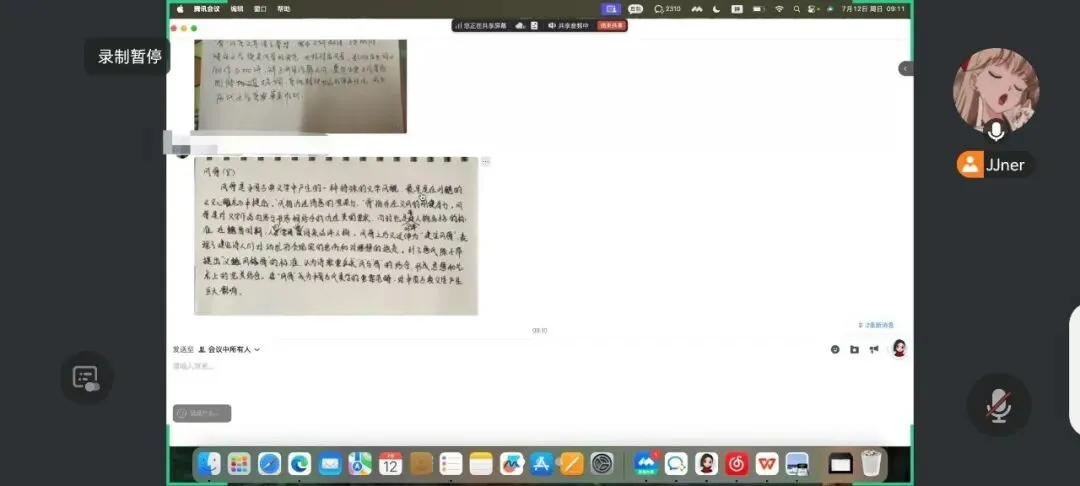Expand the collapsed side panel arrow
This screenshot has height=486, width=1080.
[x=905, y=68]
